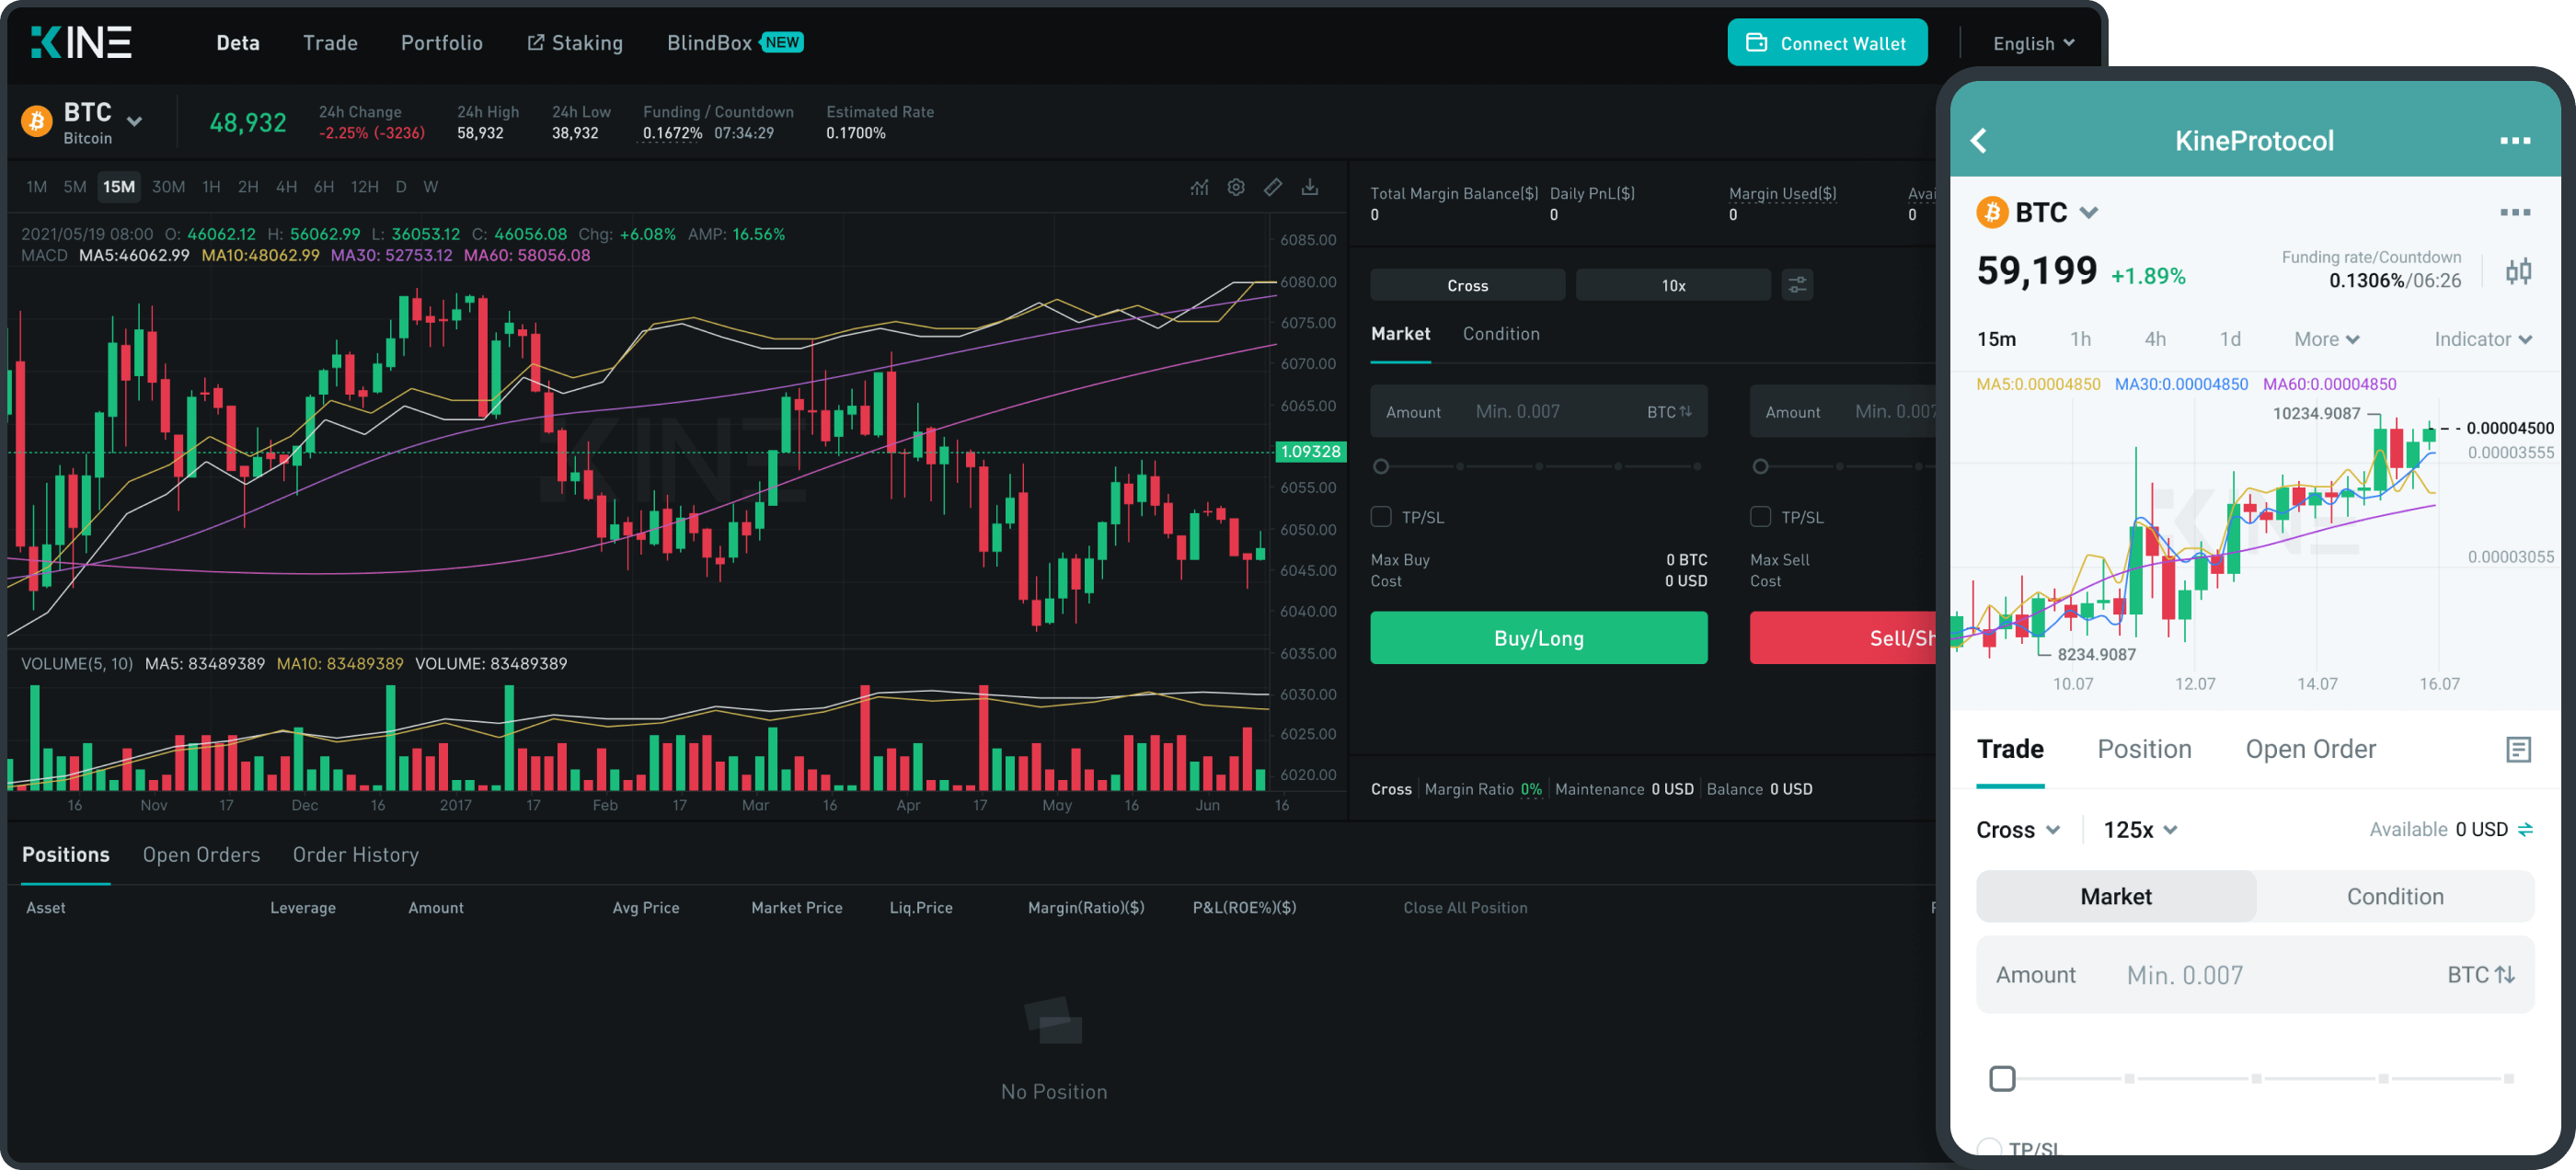
Task: Select the 30M chart interval
Action: (168, 187)
